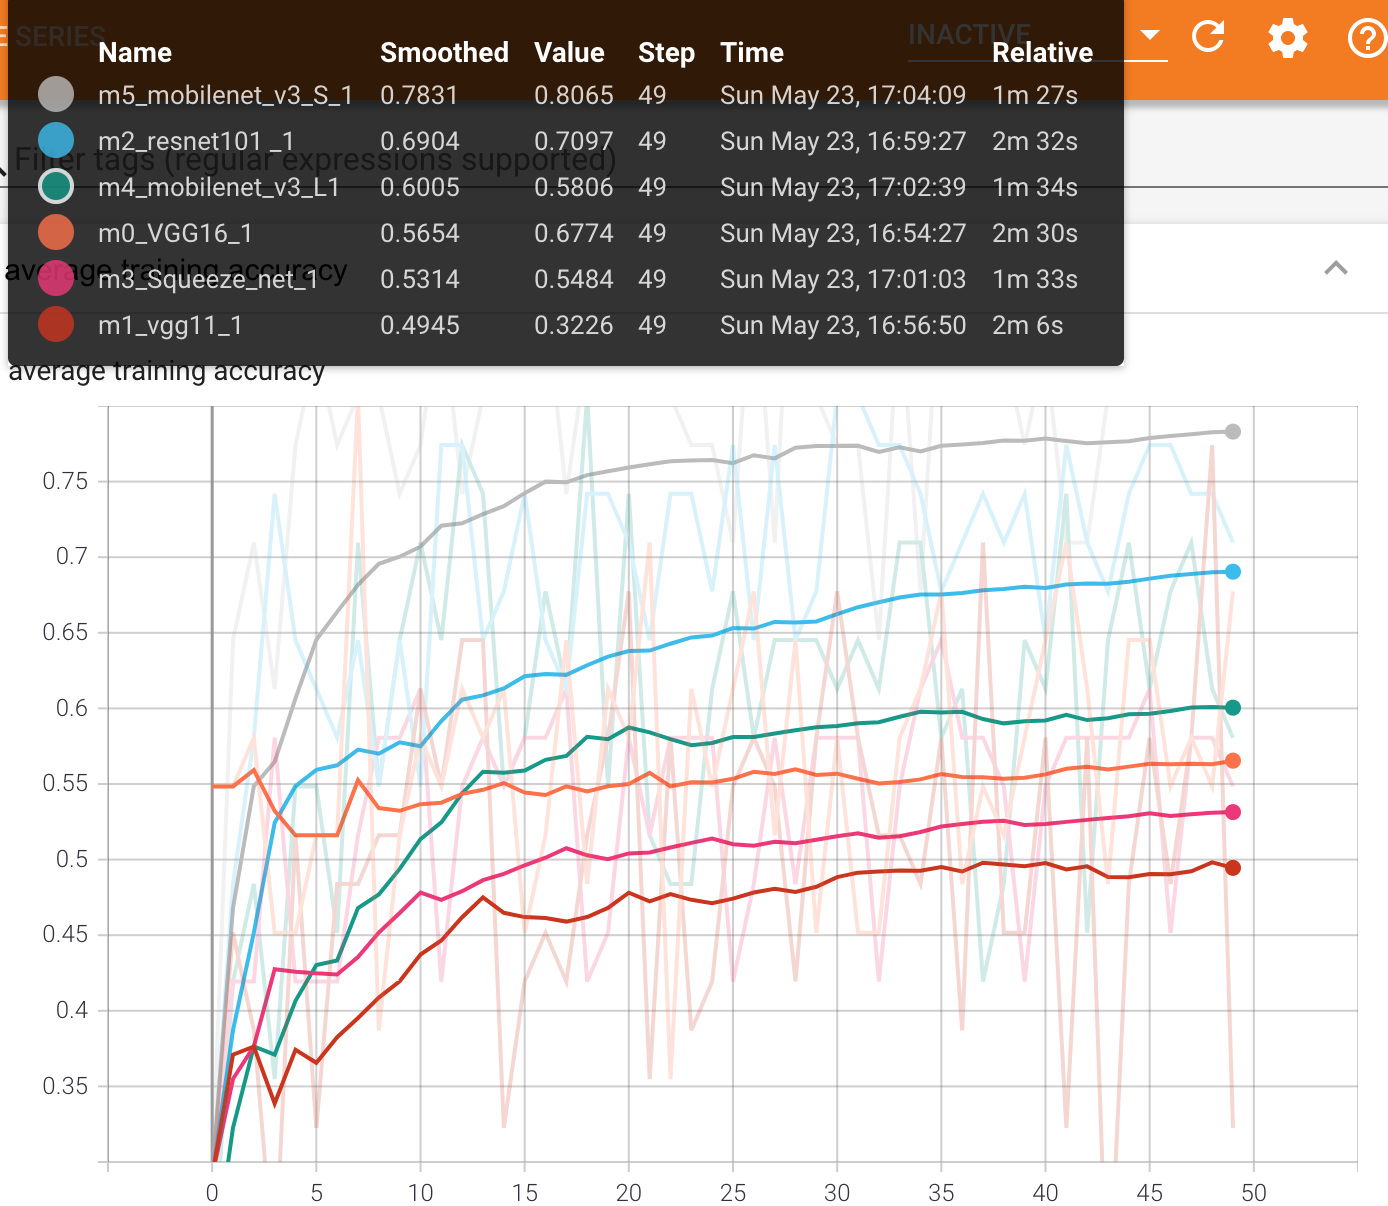This screenshot has width=1388, height=1206.
Task: Click value 0.3226 for m1_vgg11_1
Action: (x=573, y=325)
